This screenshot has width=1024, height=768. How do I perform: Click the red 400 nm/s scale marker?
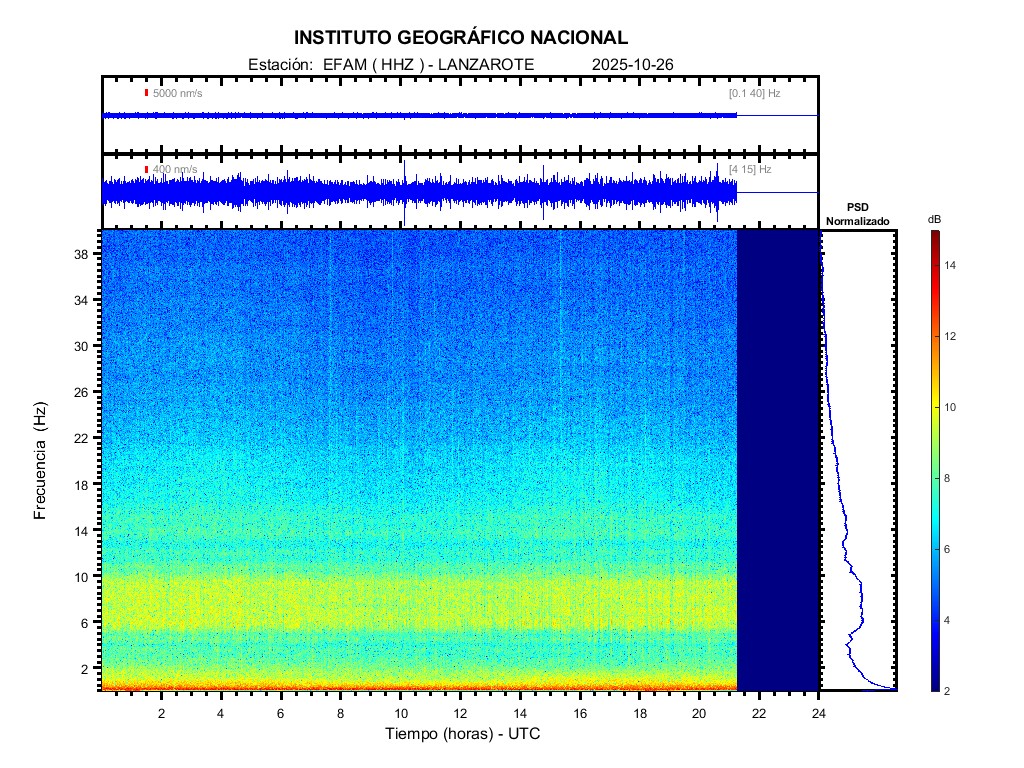(146, 169)
